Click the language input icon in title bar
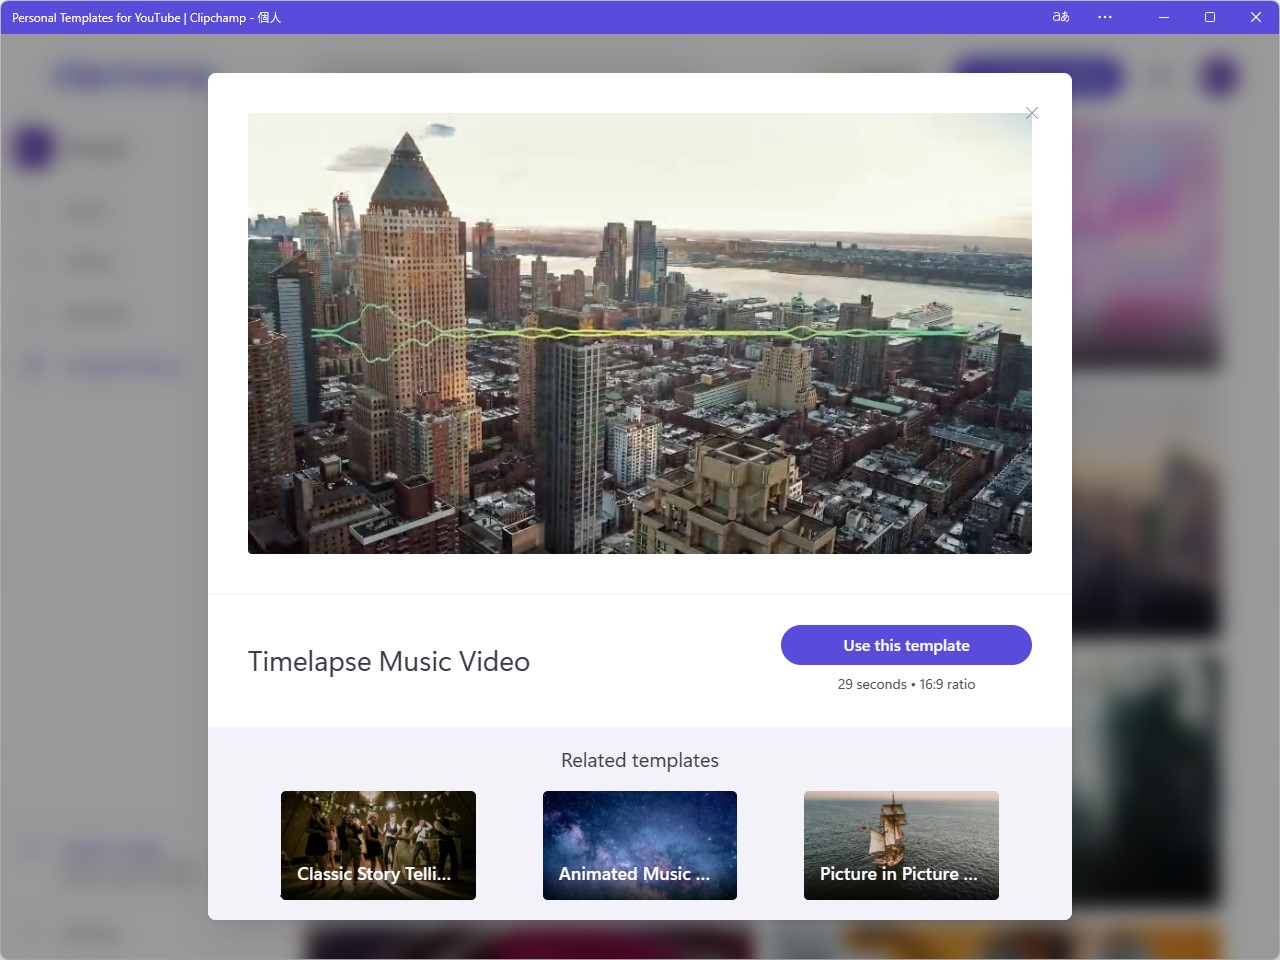 (x=1061, y=17)
